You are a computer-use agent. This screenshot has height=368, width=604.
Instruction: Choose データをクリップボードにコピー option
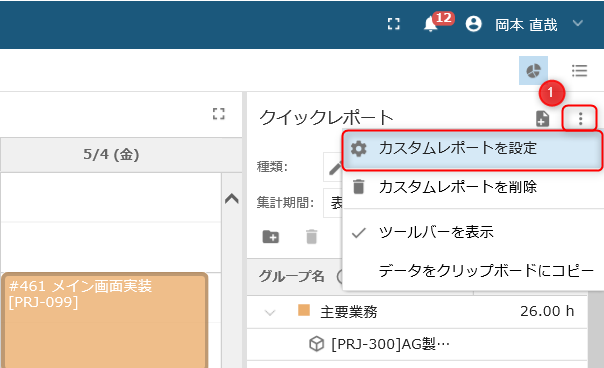pyautogui.click(x=473, y=271)
